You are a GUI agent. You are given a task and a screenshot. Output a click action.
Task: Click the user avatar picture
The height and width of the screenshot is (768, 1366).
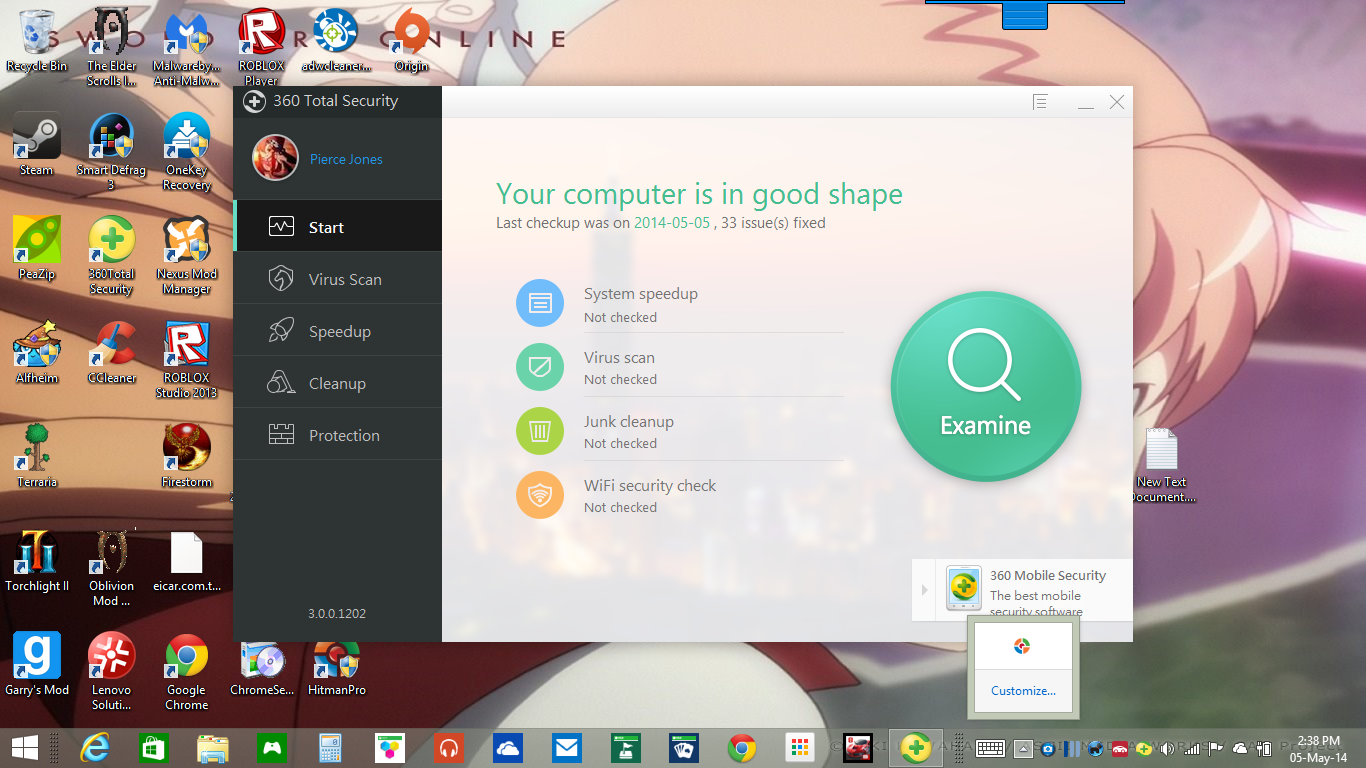pyautogui.click(x=275, y=158)
